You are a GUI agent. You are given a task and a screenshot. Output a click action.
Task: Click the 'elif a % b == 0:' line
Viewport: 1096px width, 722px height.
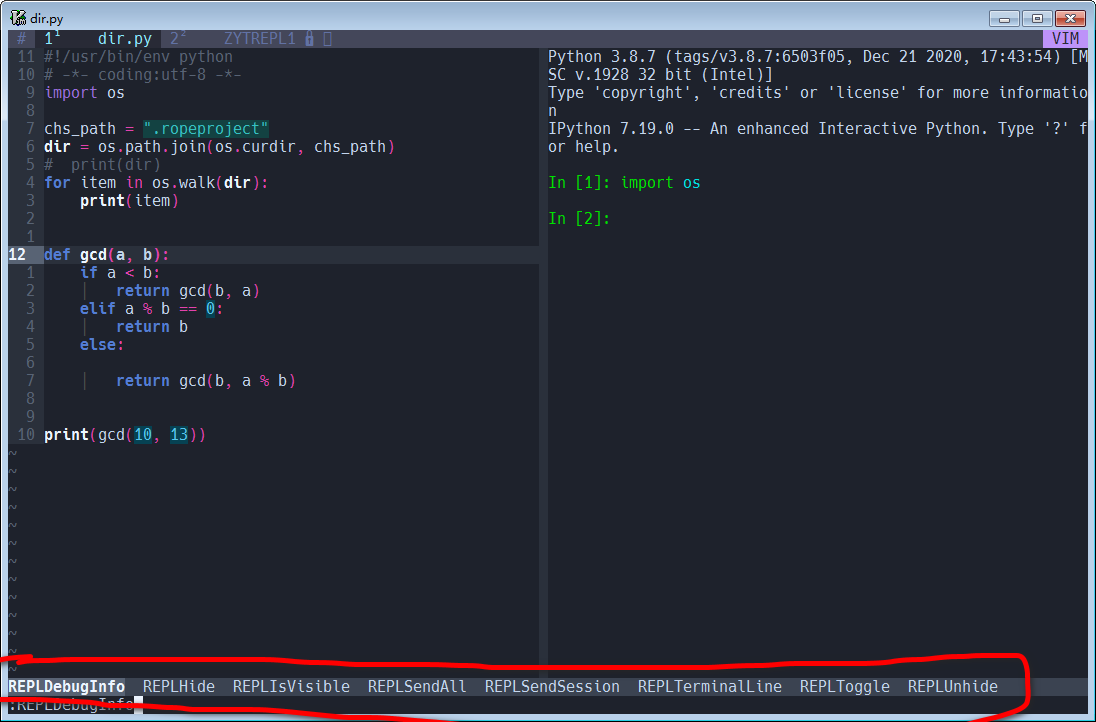coord(152,308)
